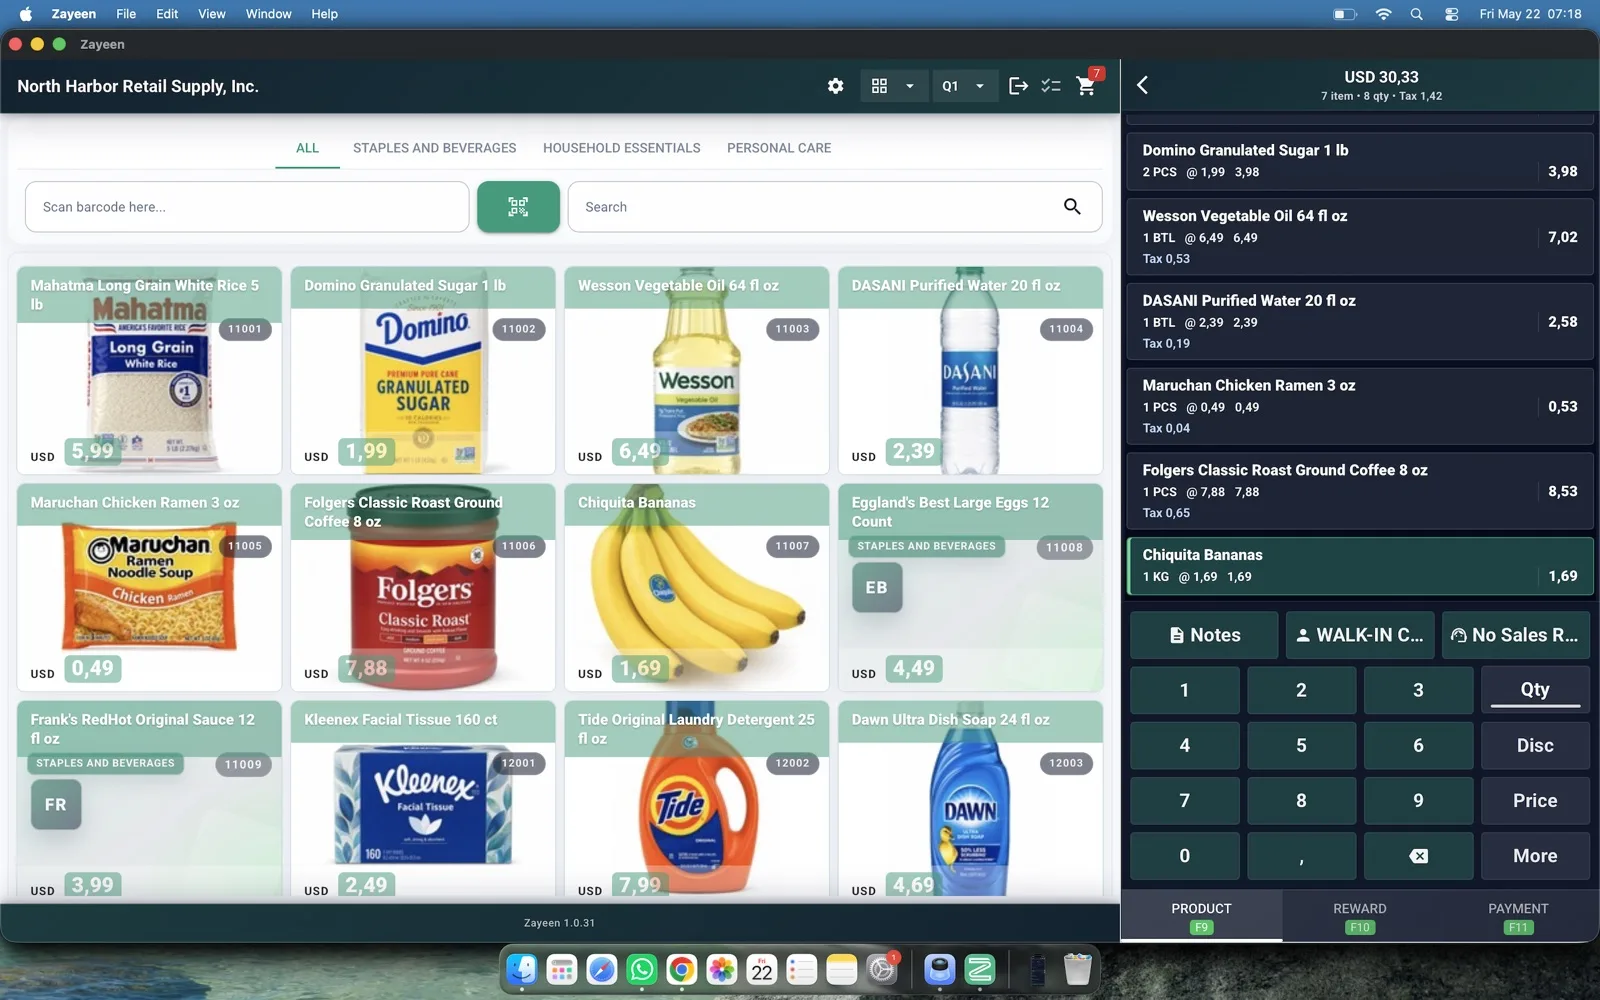Viewport: 1600px width, 1000px height.
Task: Add Mahatma Long Grain White Rice
Action: click(149, 370)
